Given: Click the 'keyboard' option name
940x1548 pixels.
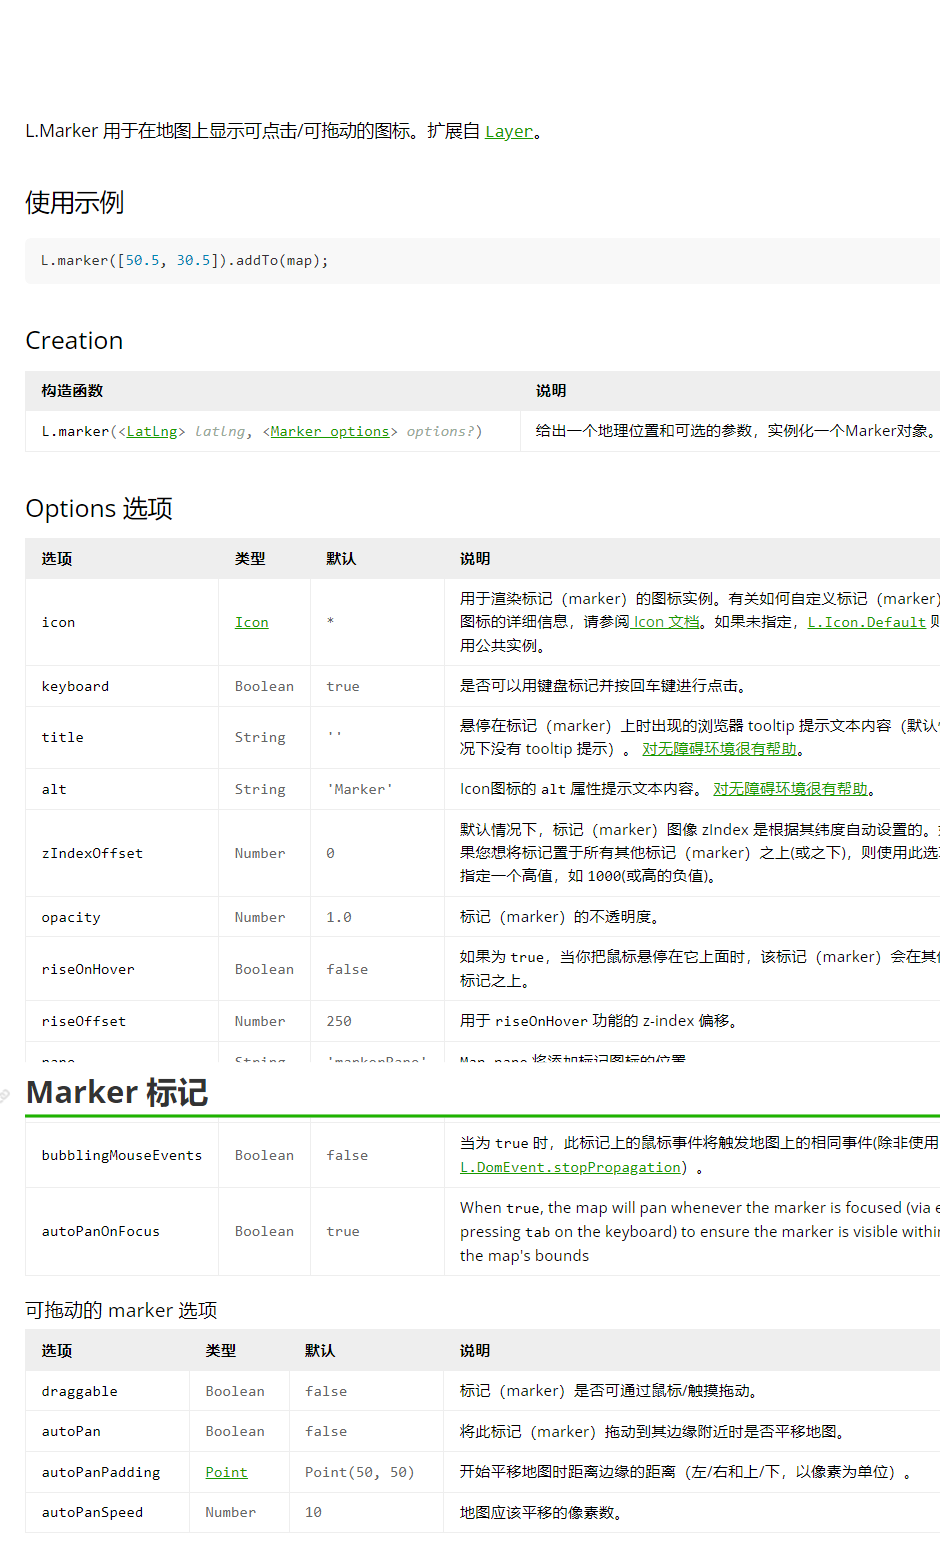Looking at the screenshot, I should coord(75,686).
